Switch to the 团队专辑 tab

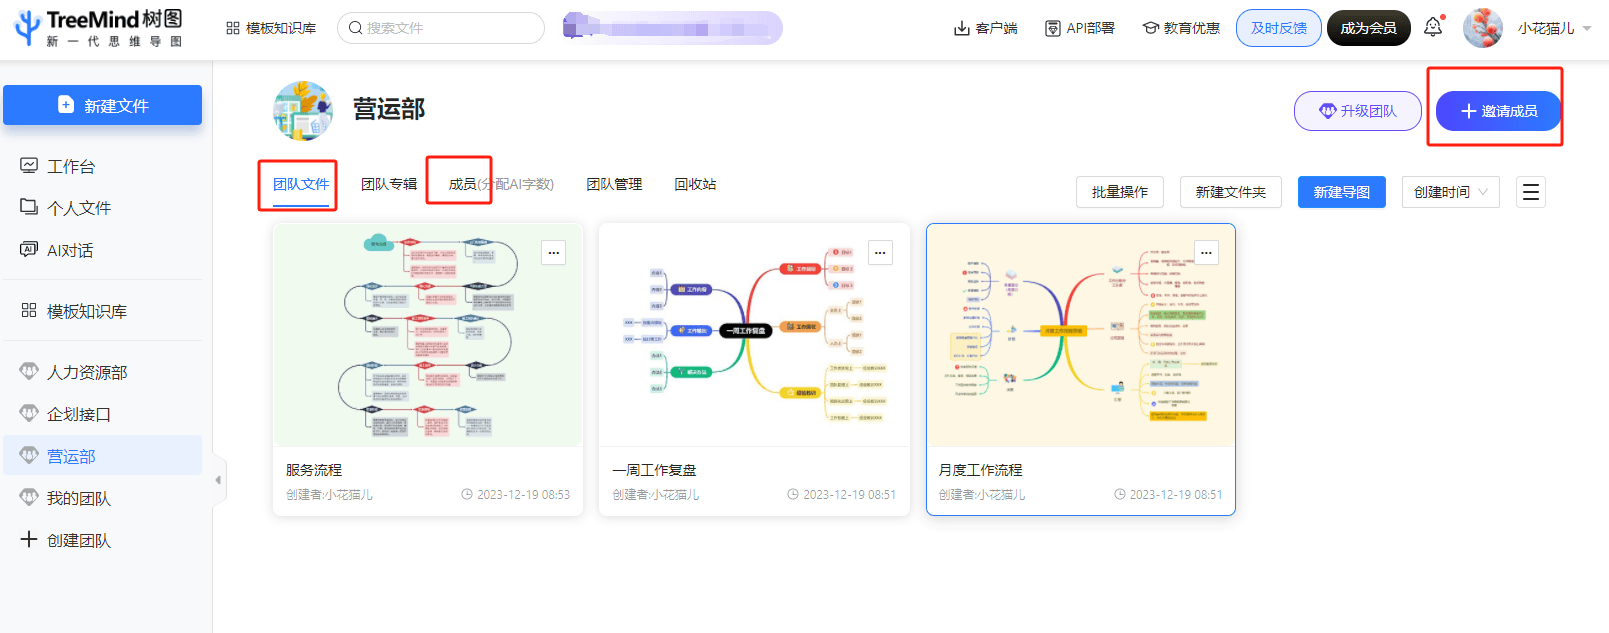coord(389,184)
